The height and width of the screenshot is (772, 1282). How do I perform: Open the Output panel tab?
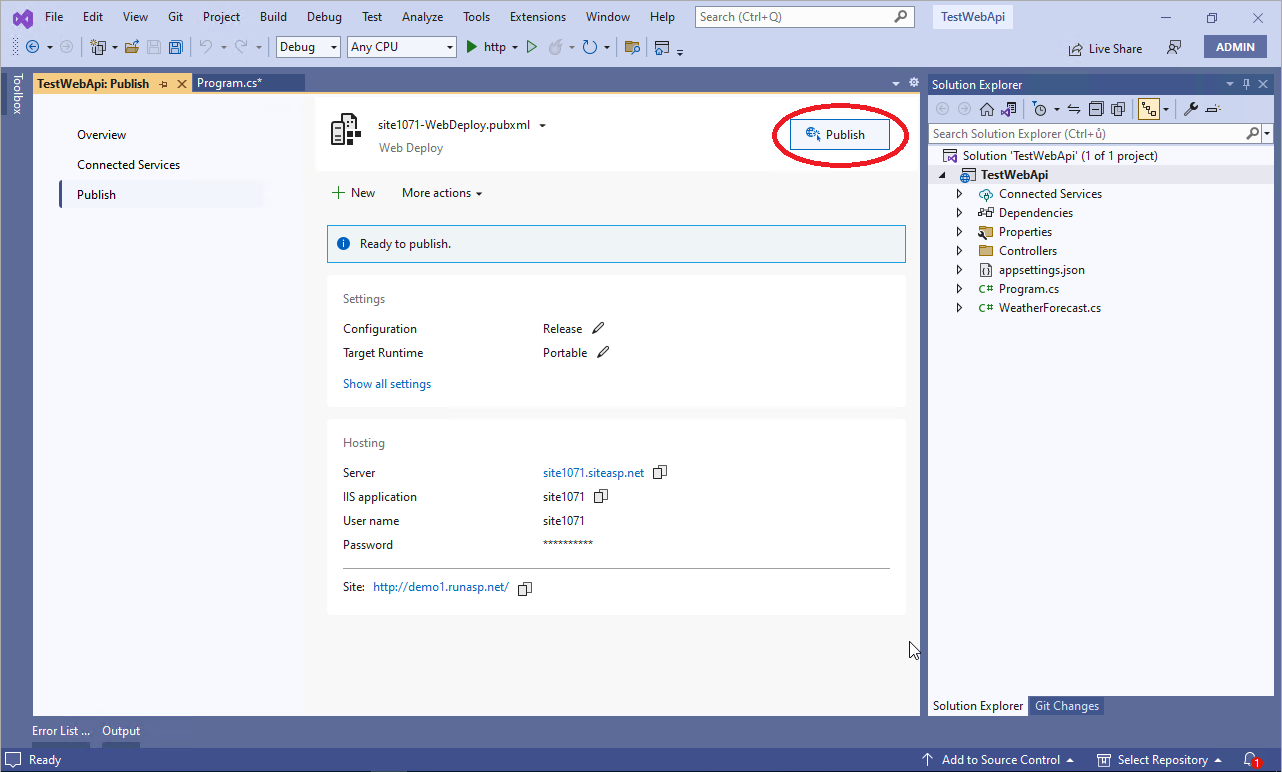pyautogui.click(x=121, y=731)
